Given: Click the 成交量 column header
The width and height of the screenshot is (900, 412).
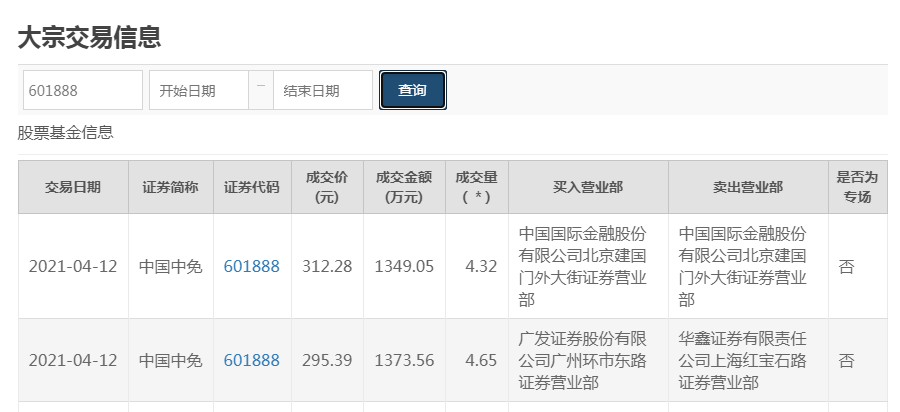Looking at the screenshot, I should coord(475,187).
